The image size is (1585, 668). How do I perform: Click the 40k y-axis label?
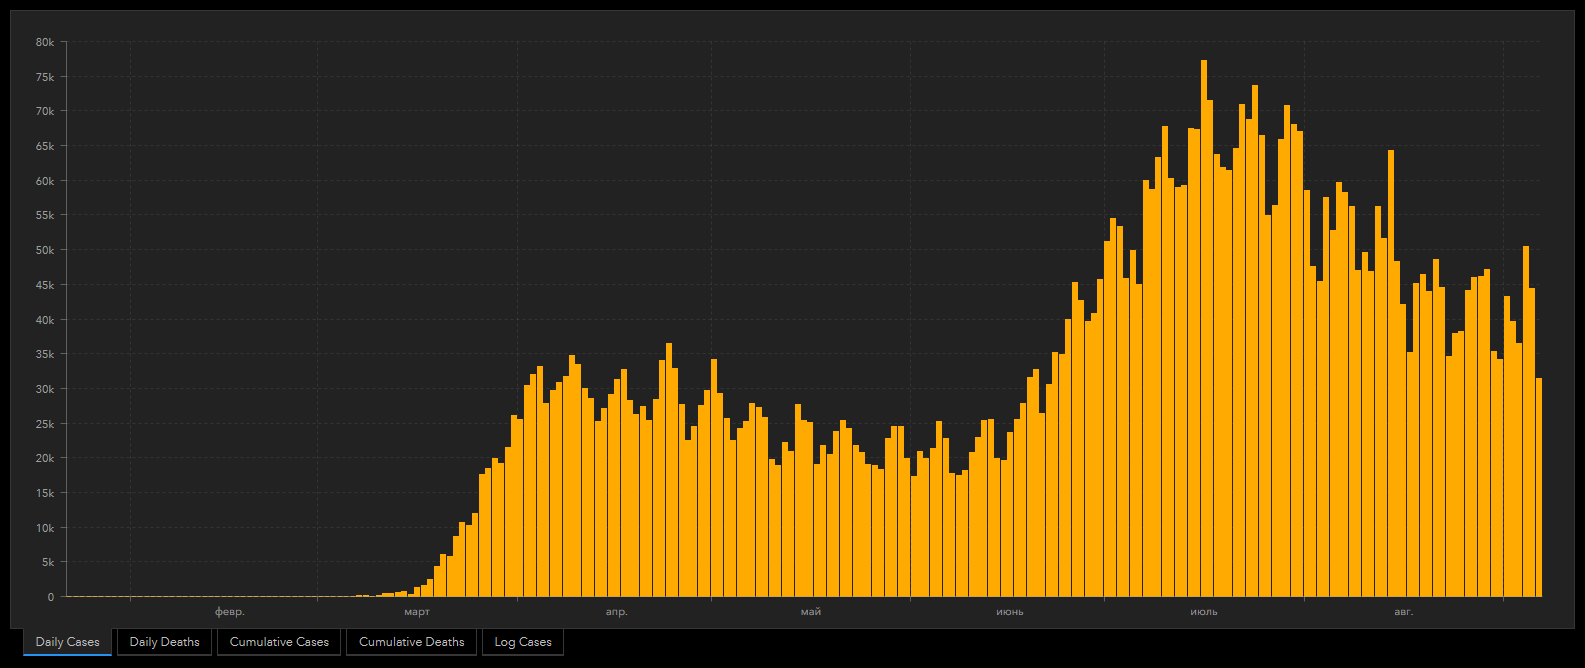click(44, 320)
